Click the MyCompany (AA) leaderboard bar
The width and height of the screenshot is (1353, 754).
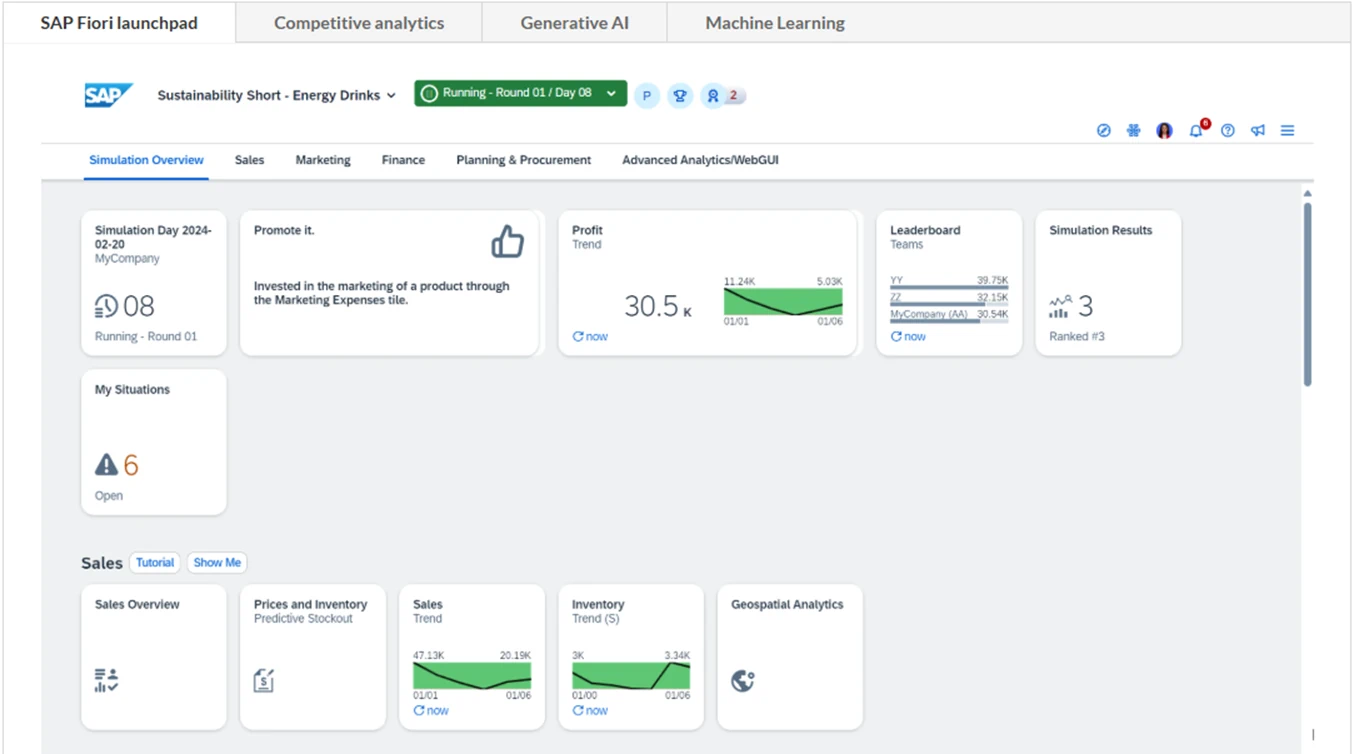(x=949, y=322)
